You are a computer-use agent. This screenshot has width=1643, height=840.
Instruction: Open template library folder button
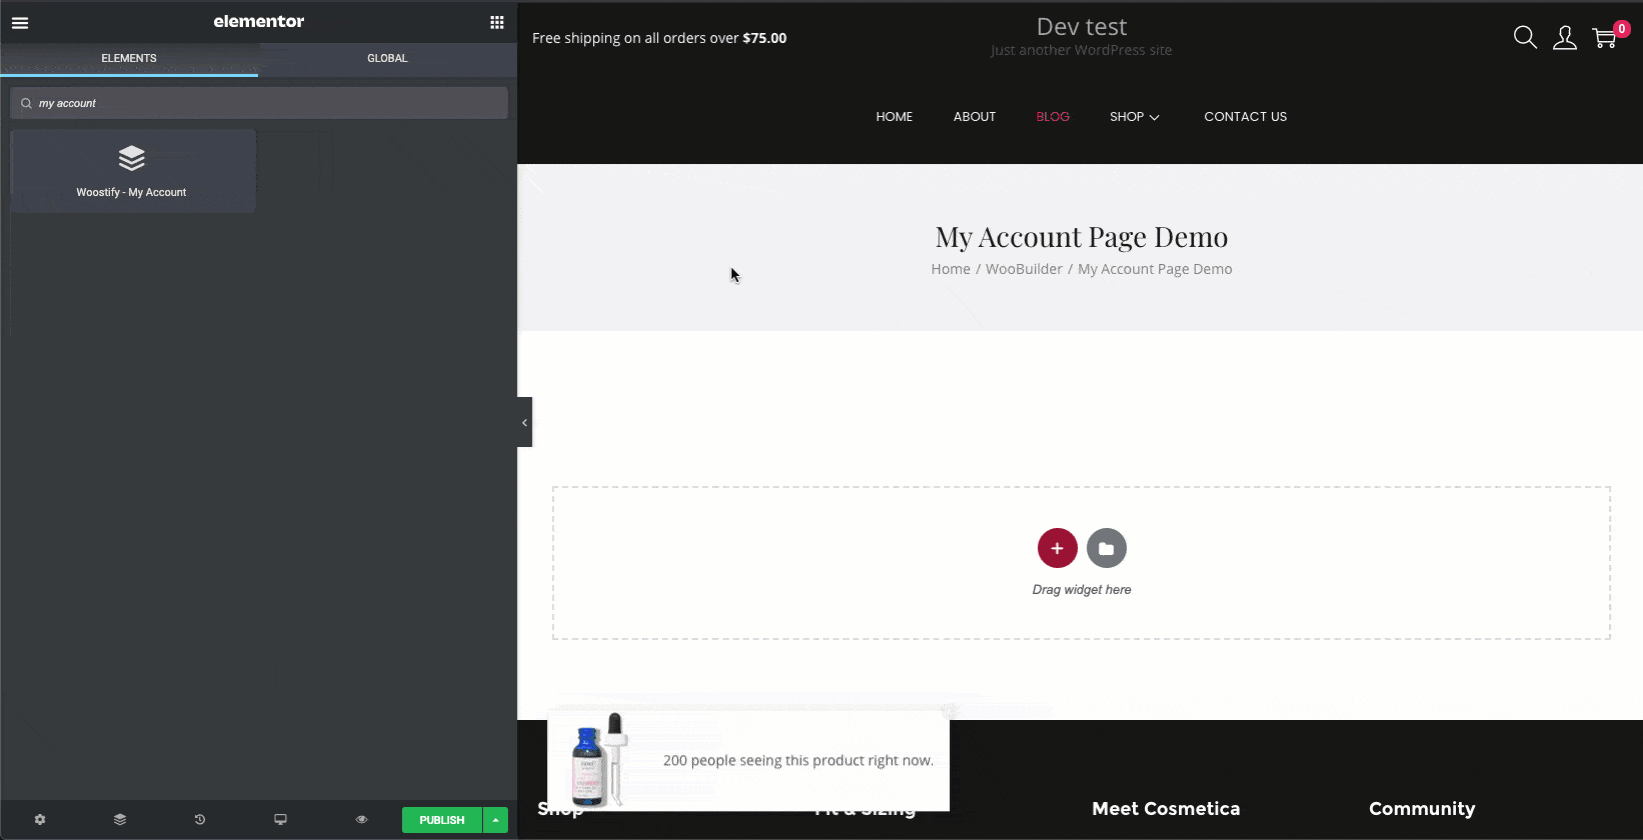pos(1106,548)
